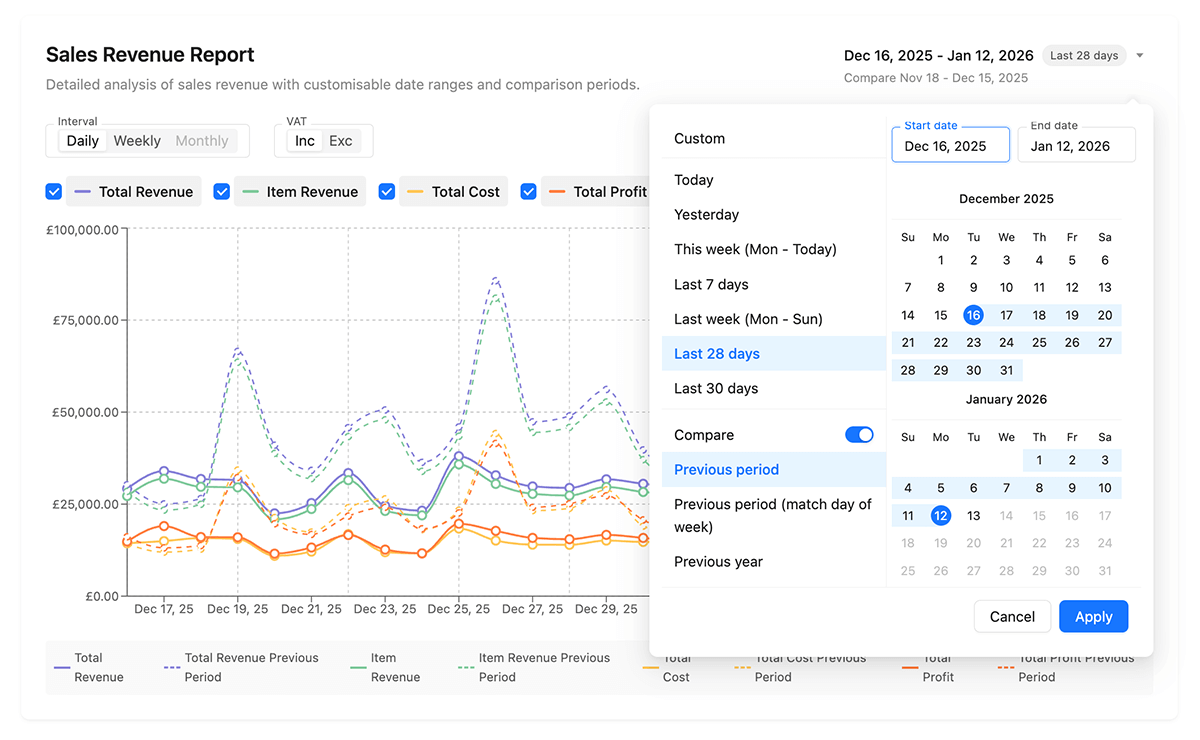Uncheck the Total Cost checkbox

coord(387,192)
